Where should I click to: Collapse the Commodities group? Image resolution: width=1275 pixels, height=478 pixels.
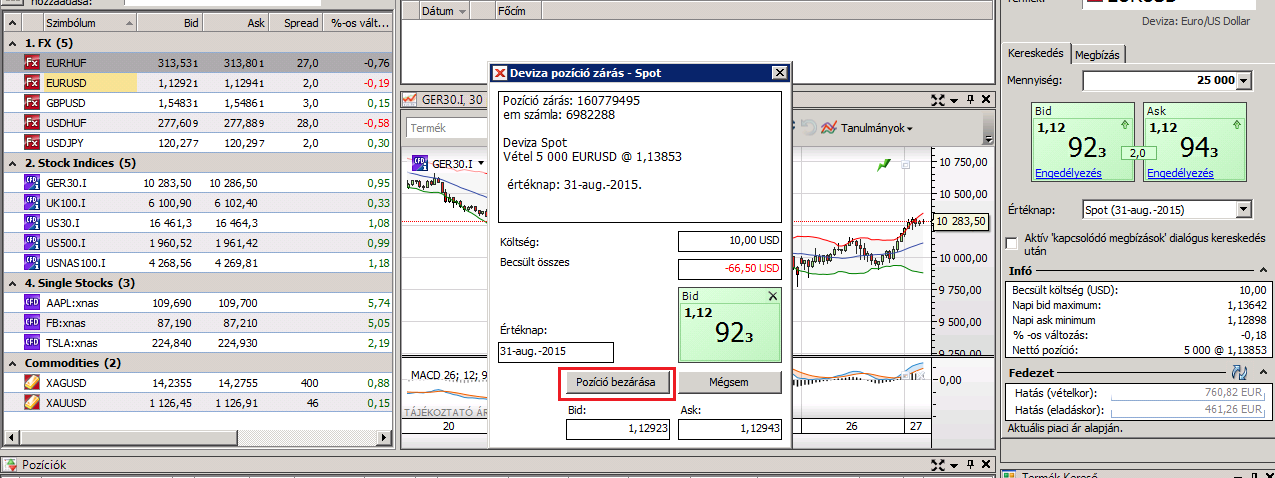coord(10,363)
